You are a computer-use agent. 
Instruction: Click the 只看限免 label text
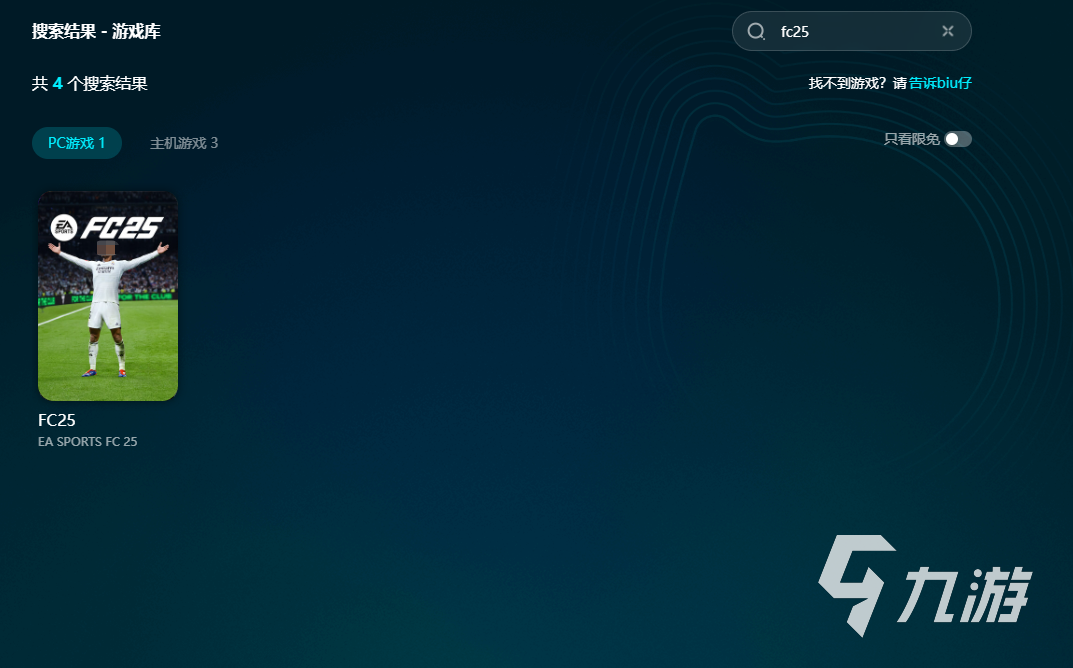pyautogui.click(x=911, y=139)
